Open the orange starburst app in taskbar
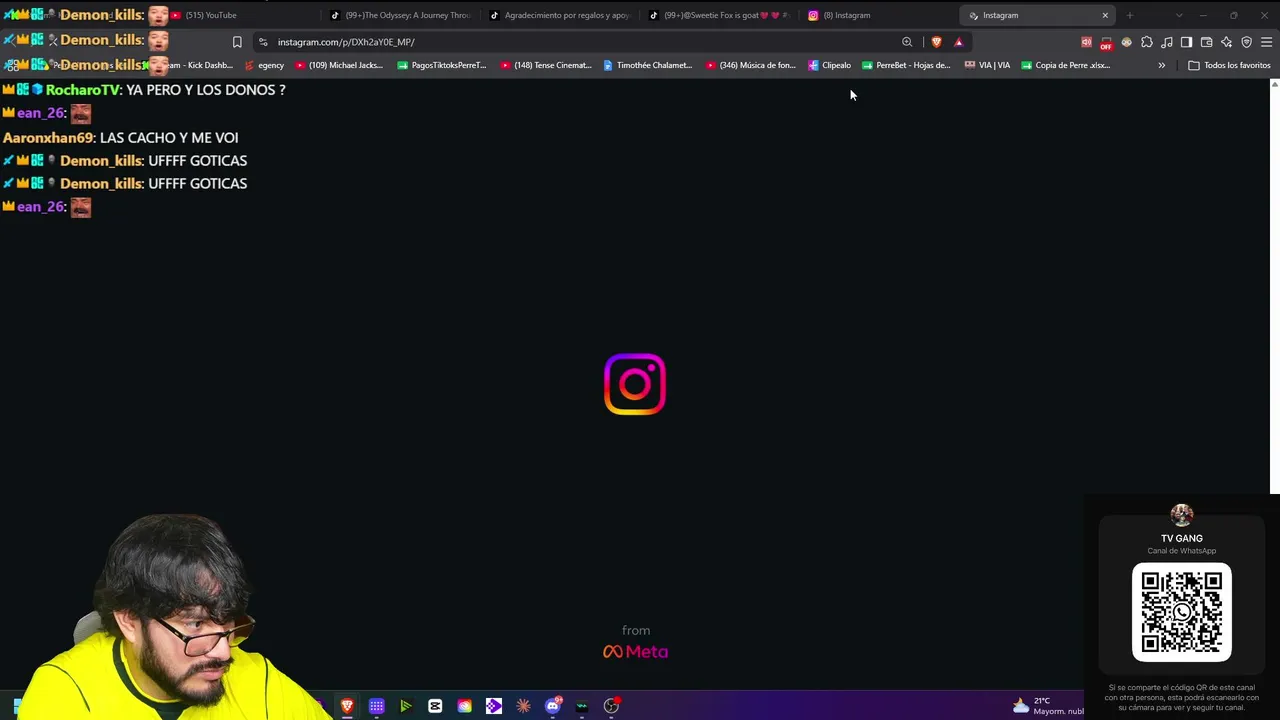This screenshot has height=720, width=1280. point(523,706)
